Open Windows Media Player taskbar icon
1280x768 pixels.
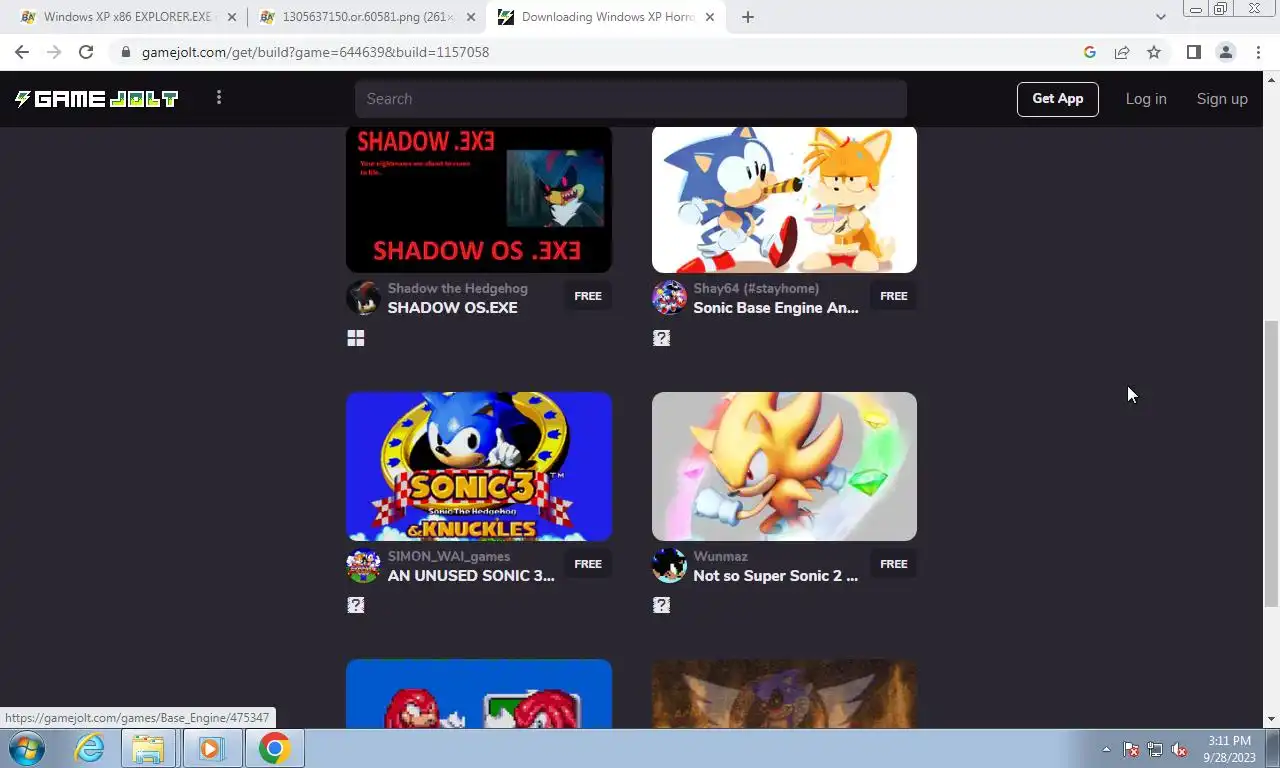tap(211, 748)
